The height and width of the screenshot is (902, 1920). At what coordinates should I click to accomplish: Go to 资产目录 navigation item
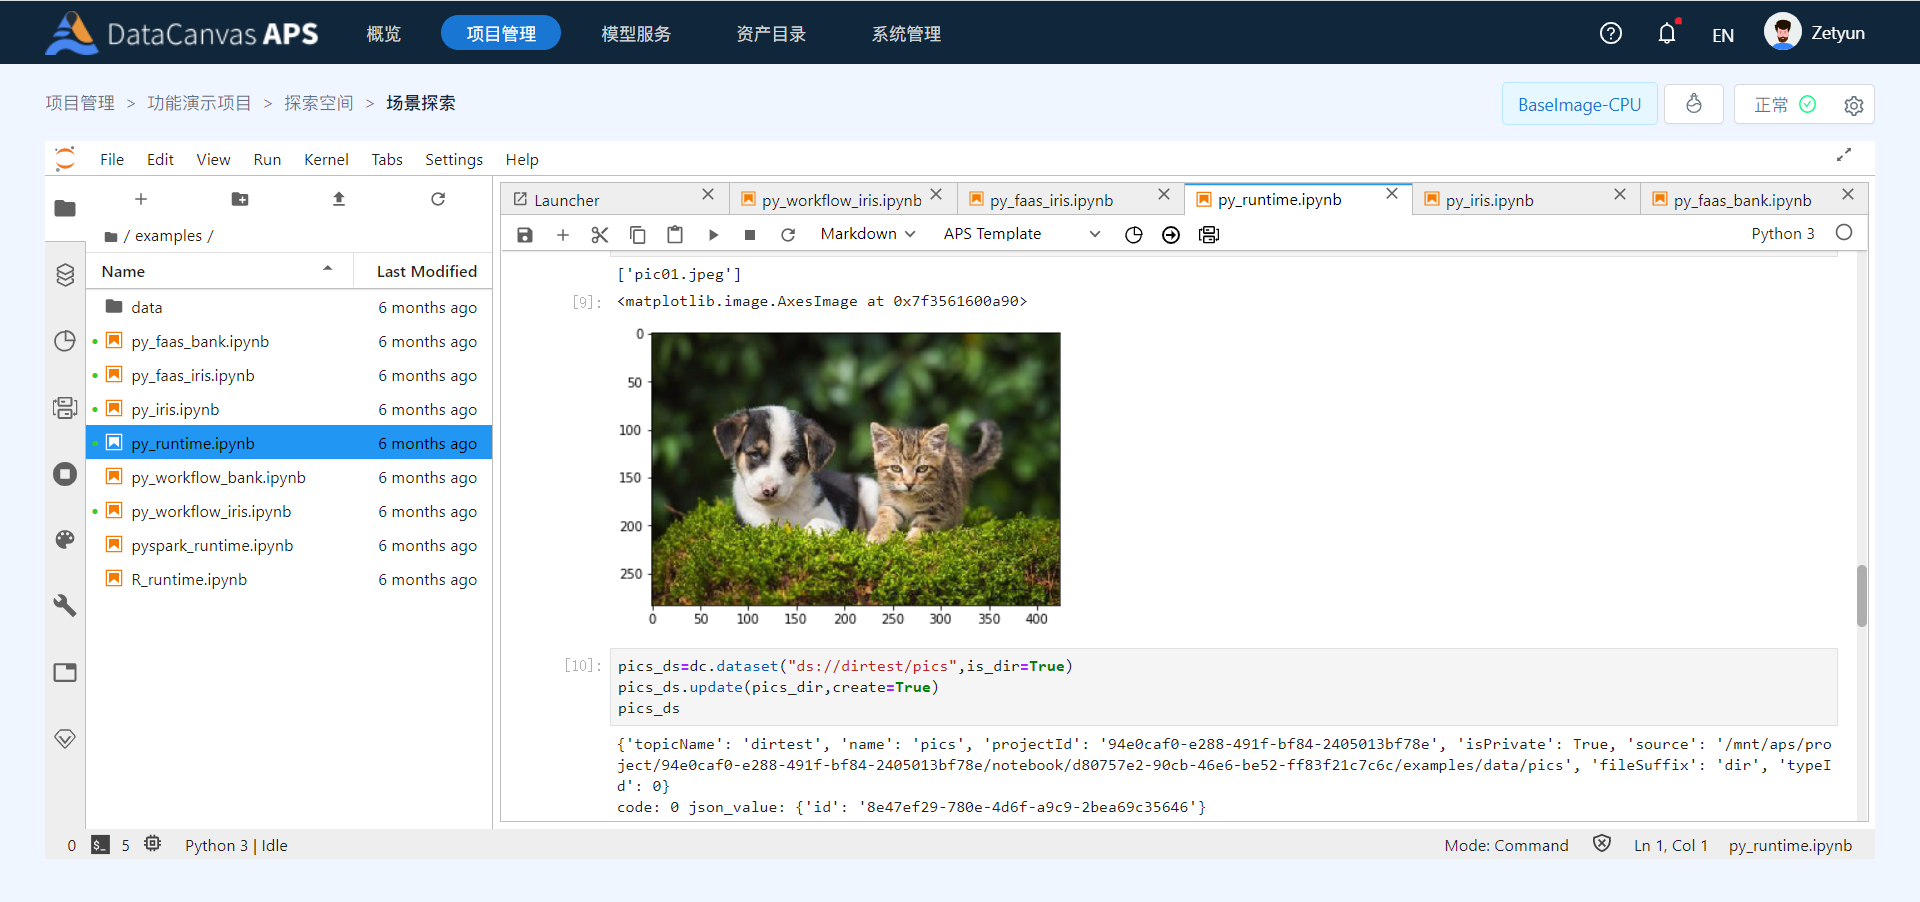(771, 34)
